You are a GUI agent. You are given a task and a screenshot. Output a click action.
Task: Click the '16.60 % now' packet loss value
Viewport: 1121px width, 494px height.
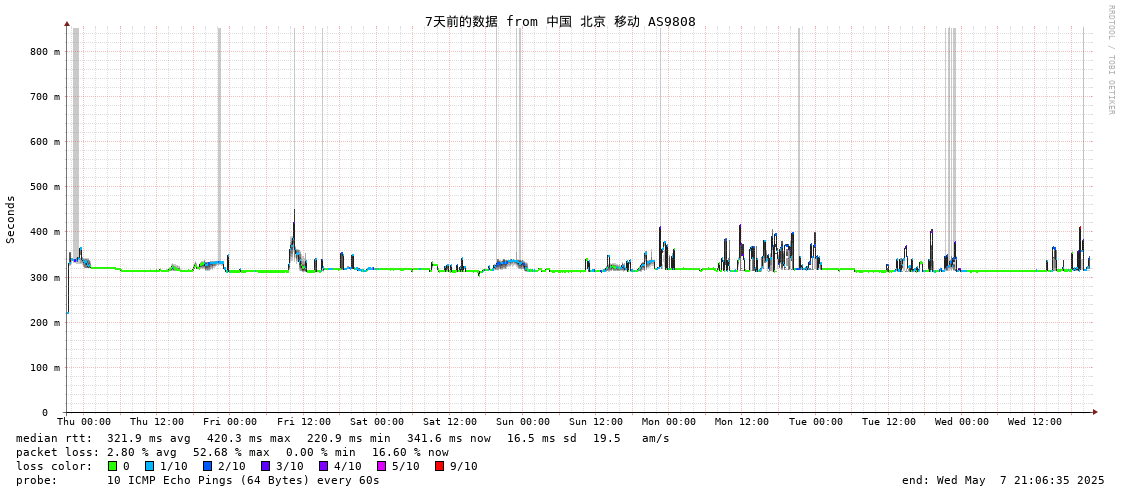coord(410,453)
